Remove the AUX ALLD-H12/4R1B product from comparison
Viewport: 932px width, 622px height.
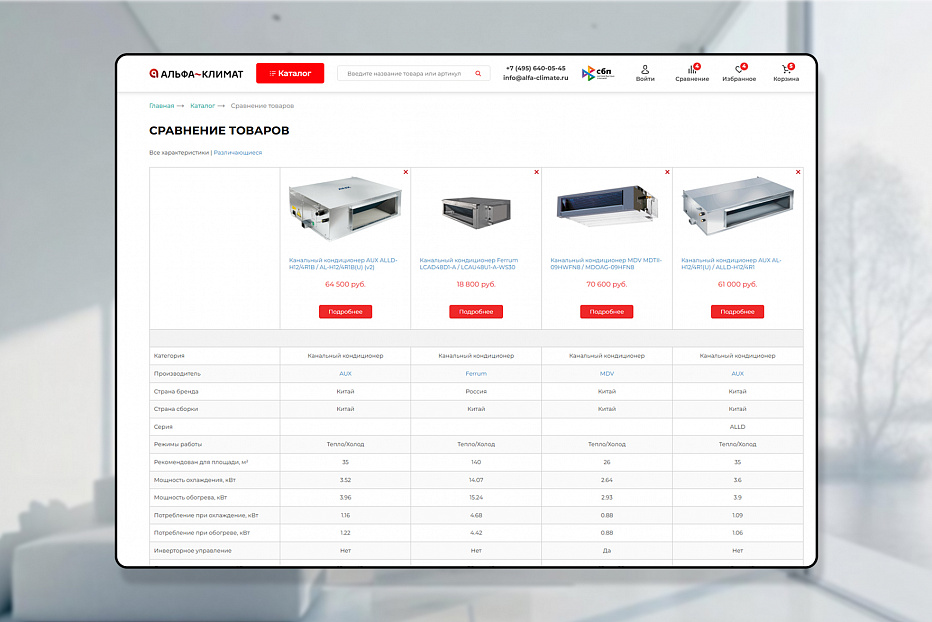[x=406, y=172]
